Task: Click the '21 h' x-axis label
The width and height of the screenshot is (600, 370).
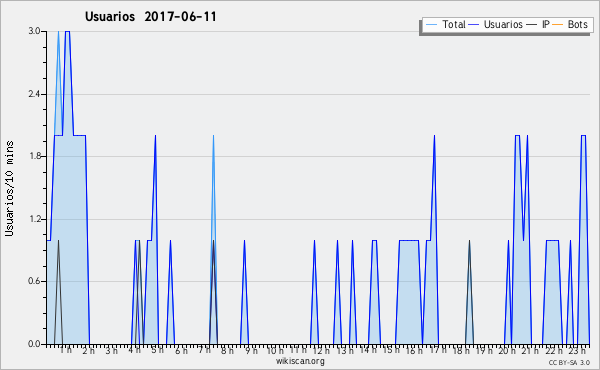Action: click(530, 350)
